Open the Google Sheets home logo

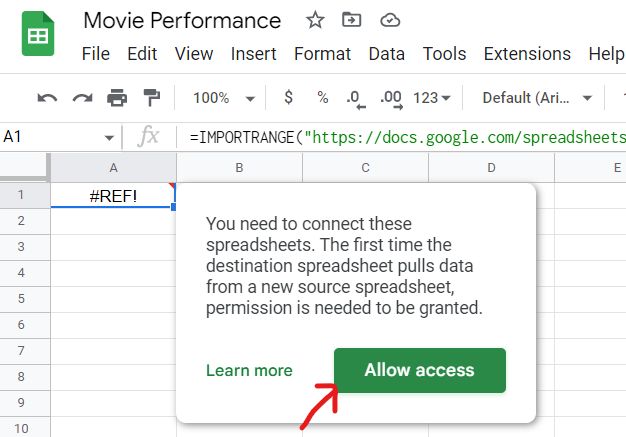point(38,34)
